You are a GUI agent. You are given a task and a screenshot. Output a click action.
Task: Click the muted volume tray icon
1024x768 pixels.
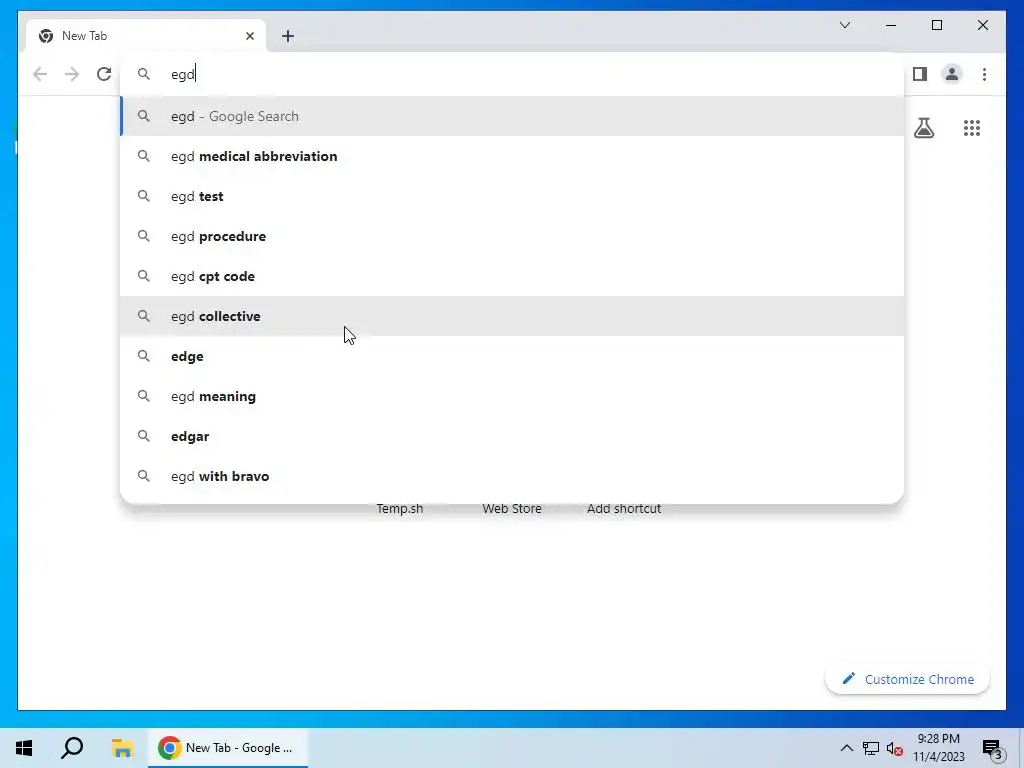click(x=895, y=748)
